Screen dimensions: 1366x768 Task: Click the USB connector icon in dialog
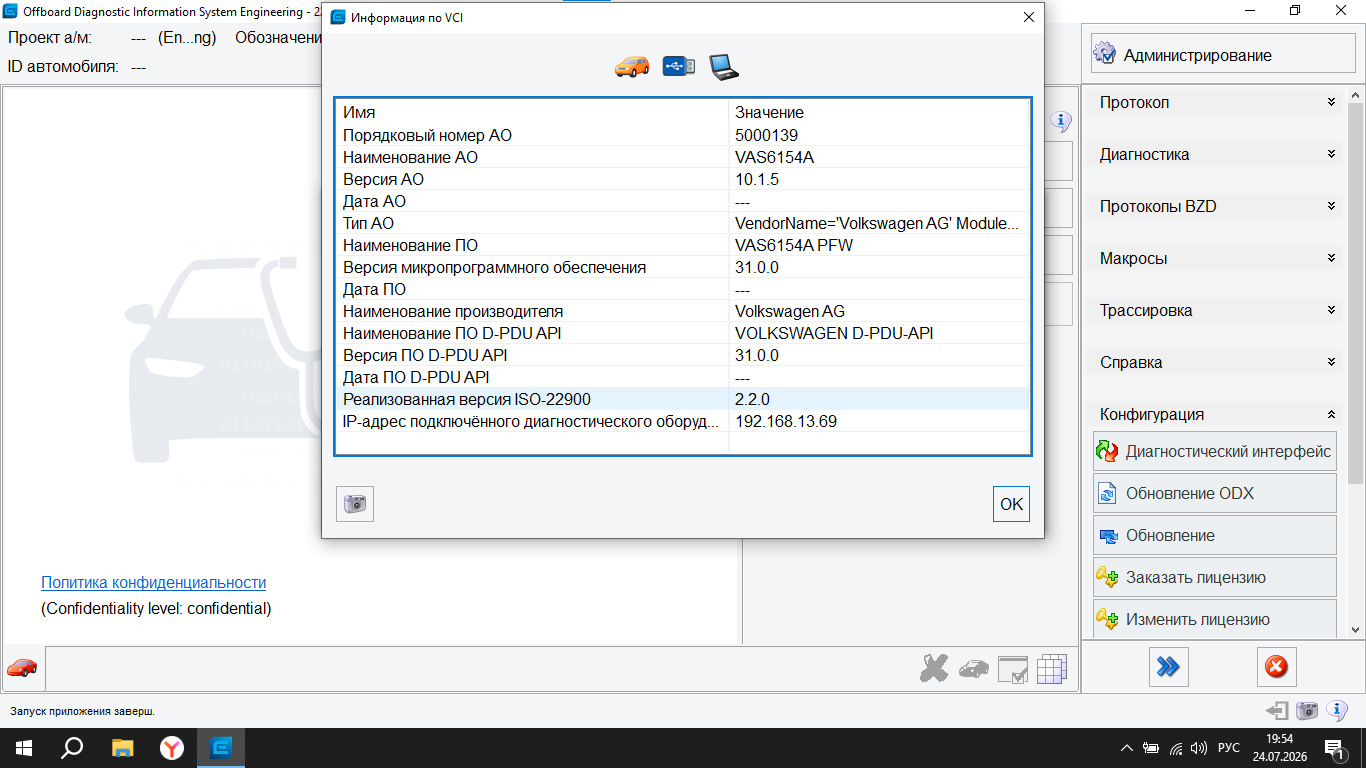tap(679, 67)
